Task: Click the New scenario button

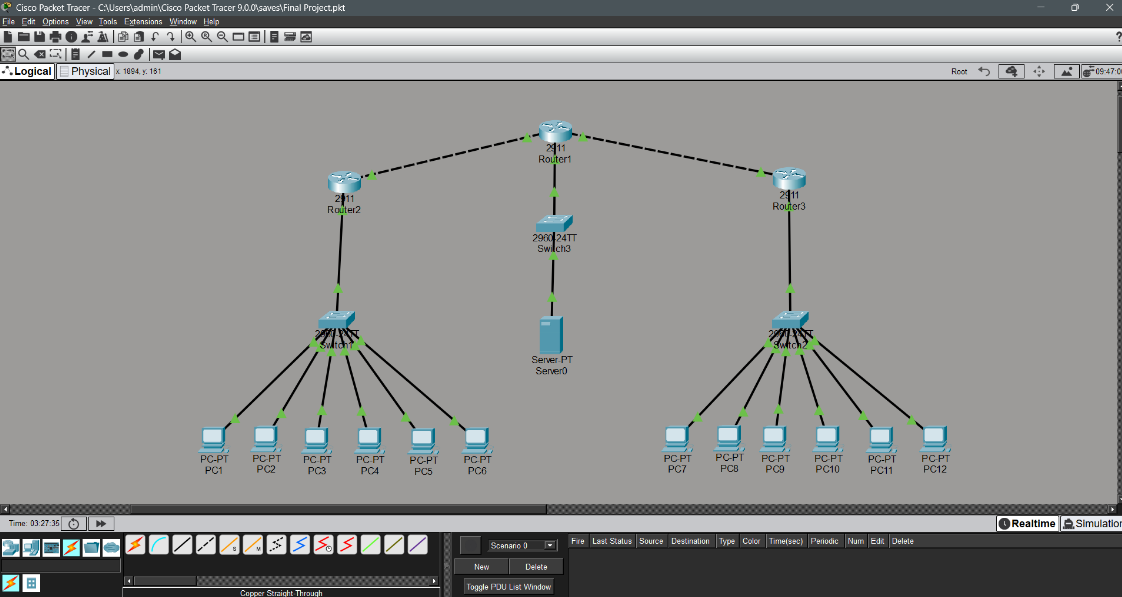Action: point(482,566)
